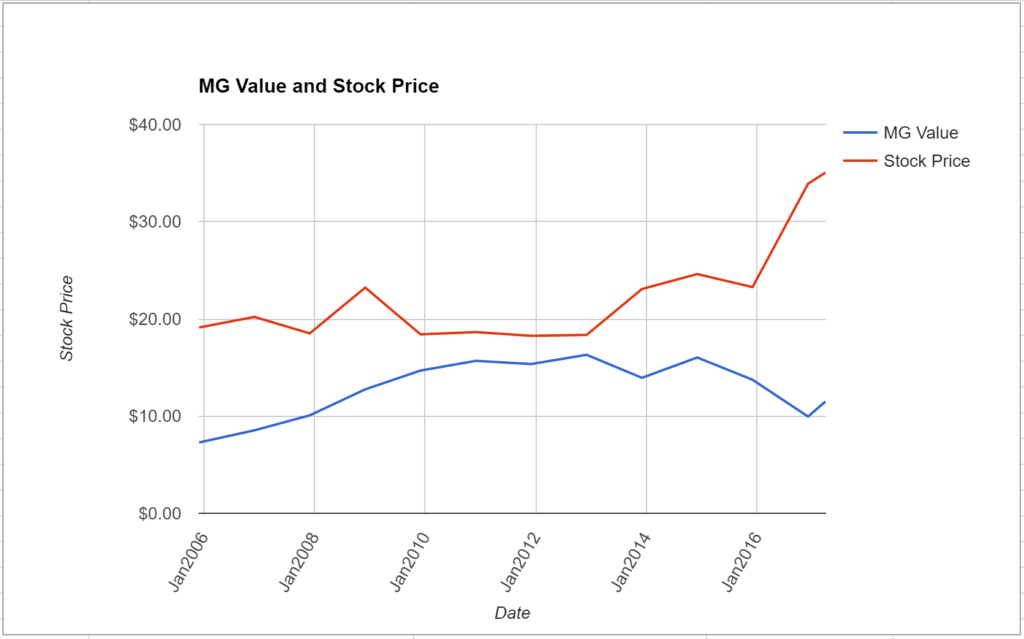Click the $0.00 vertical axis label
The height and width of the screenshot is (639, 1024).
(159, 514)
